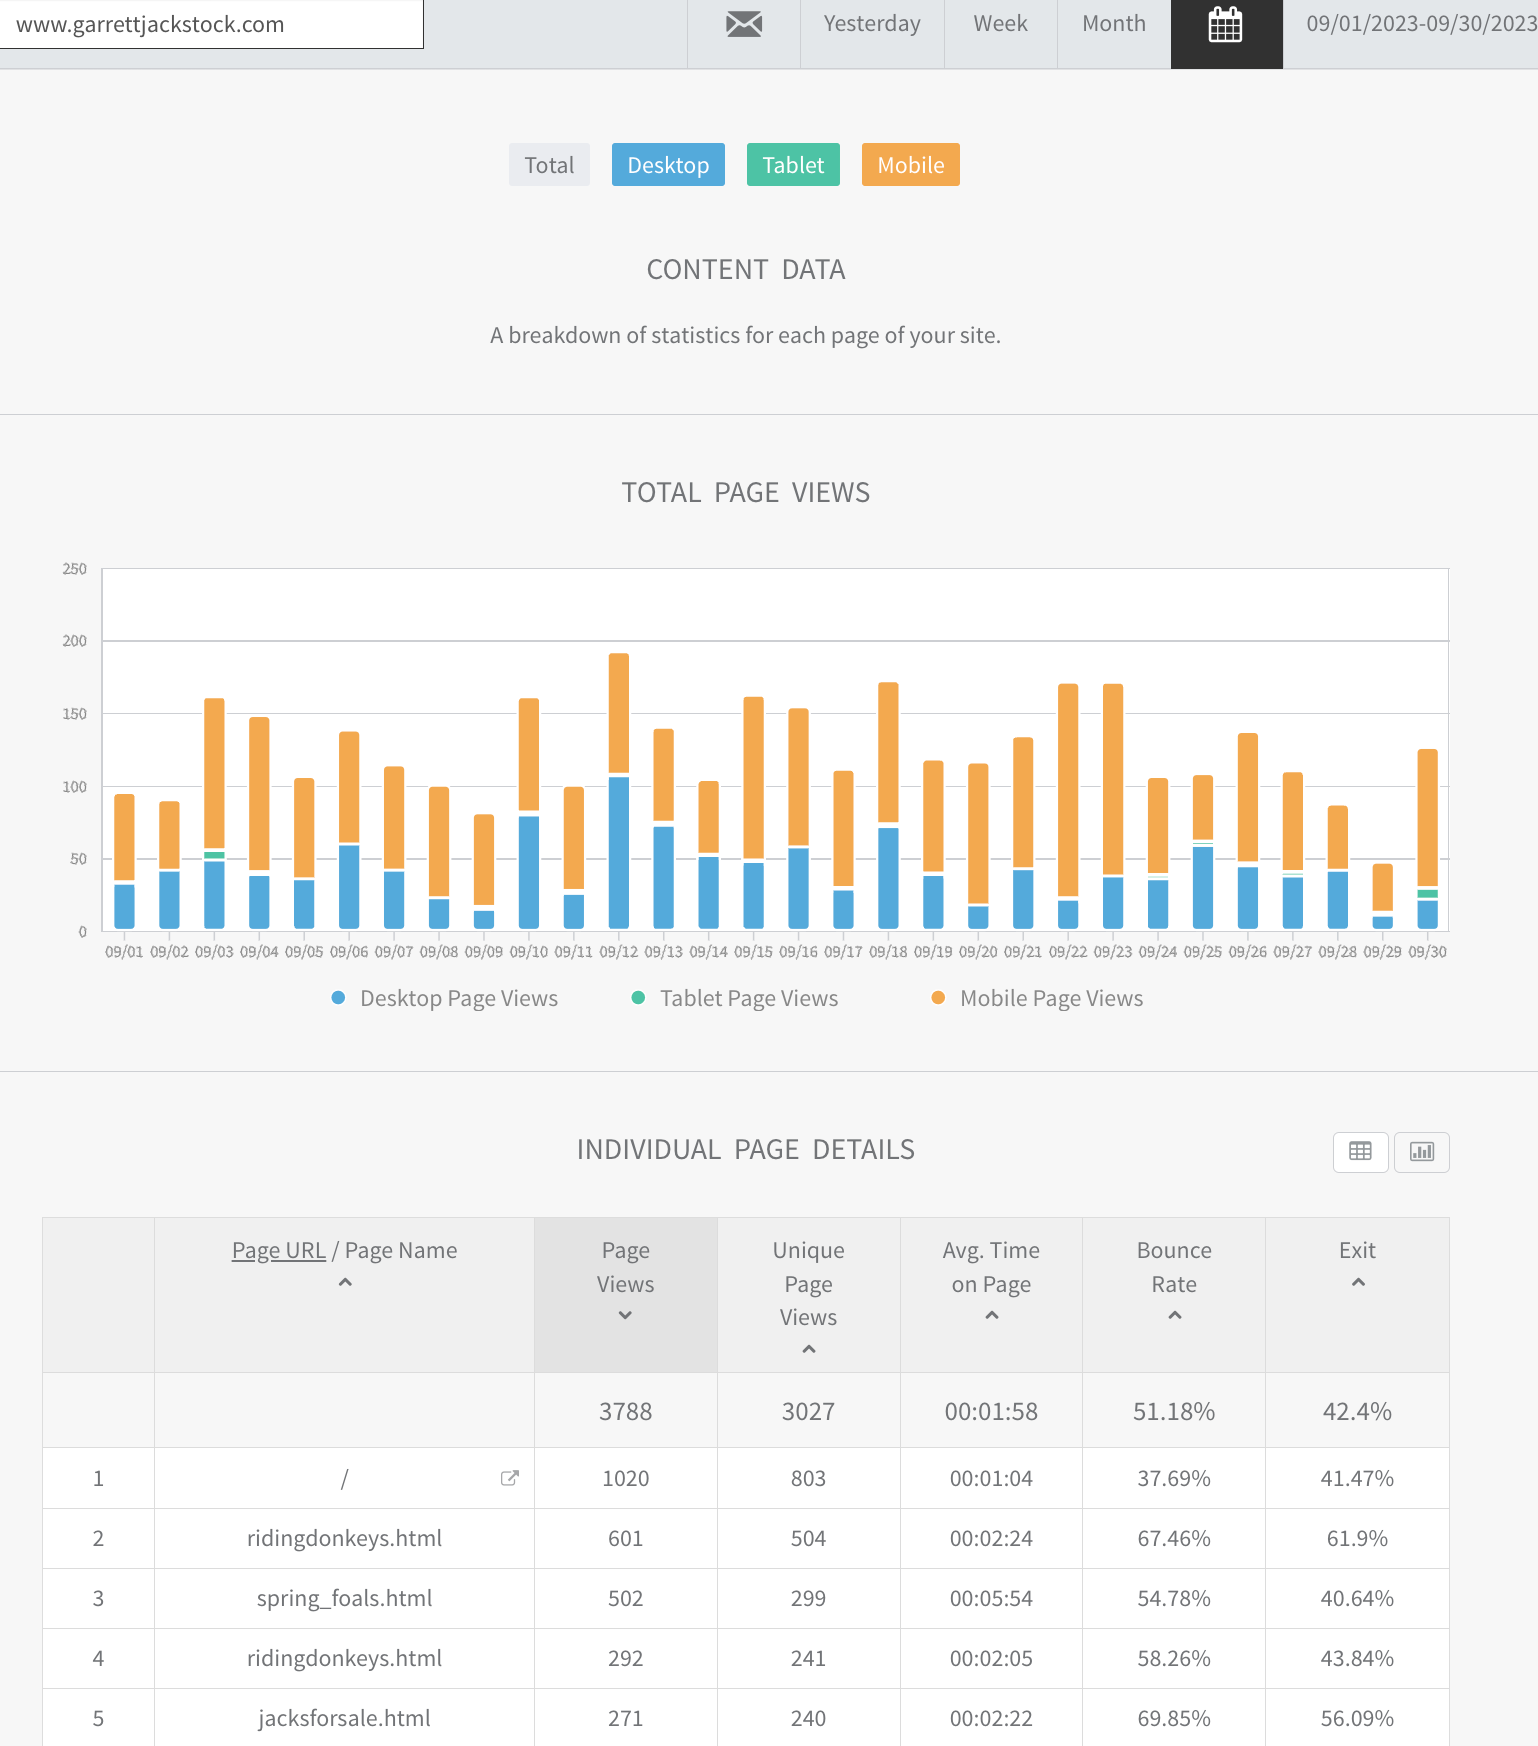Click the garrettjackstock.com site URL field

click(x=211, y=24)
